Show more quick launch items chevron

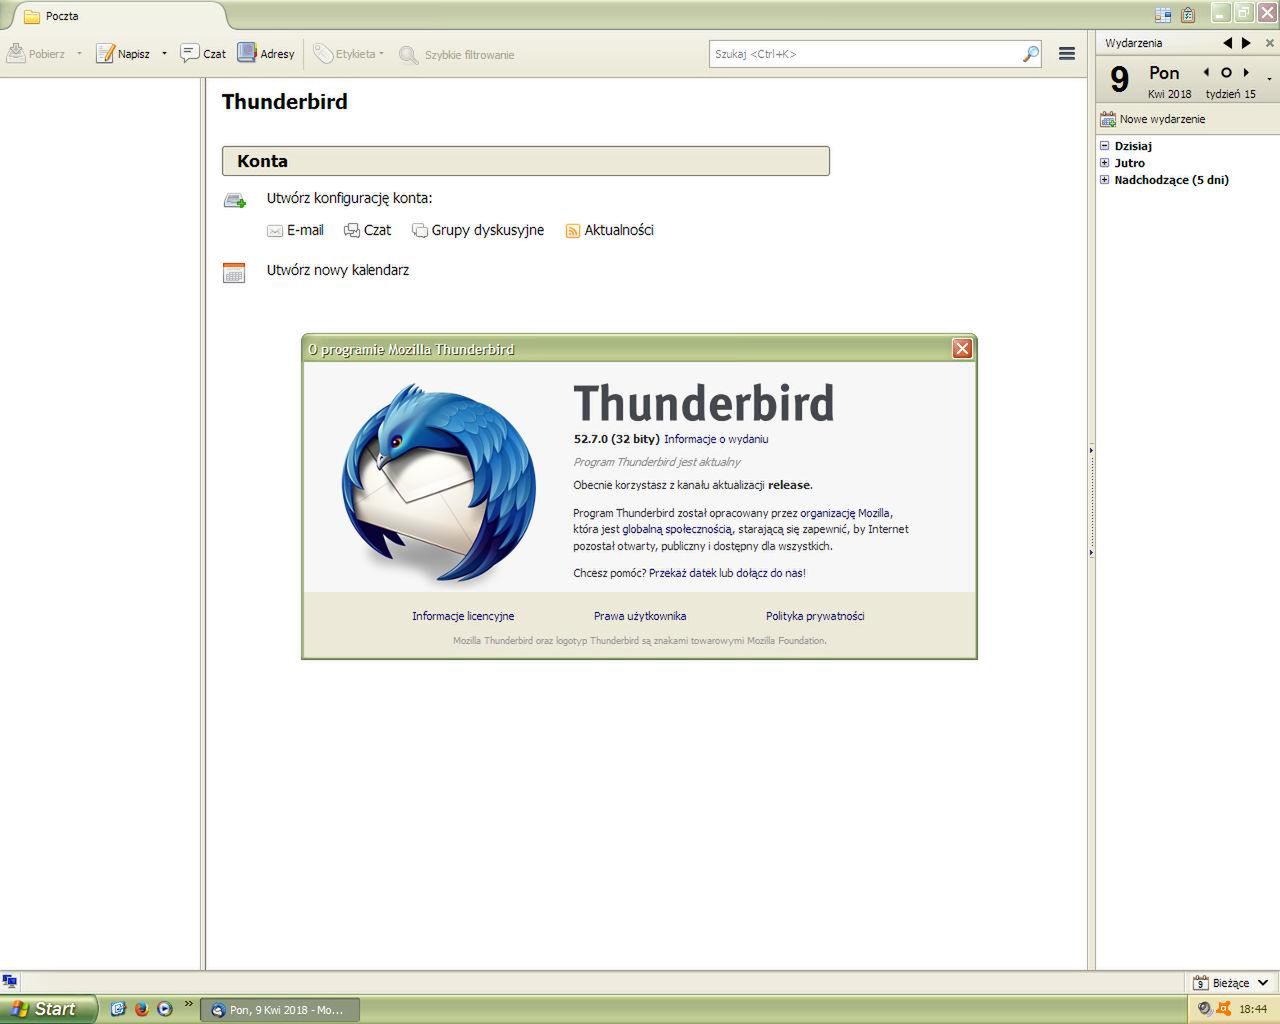coord(188,1004)
